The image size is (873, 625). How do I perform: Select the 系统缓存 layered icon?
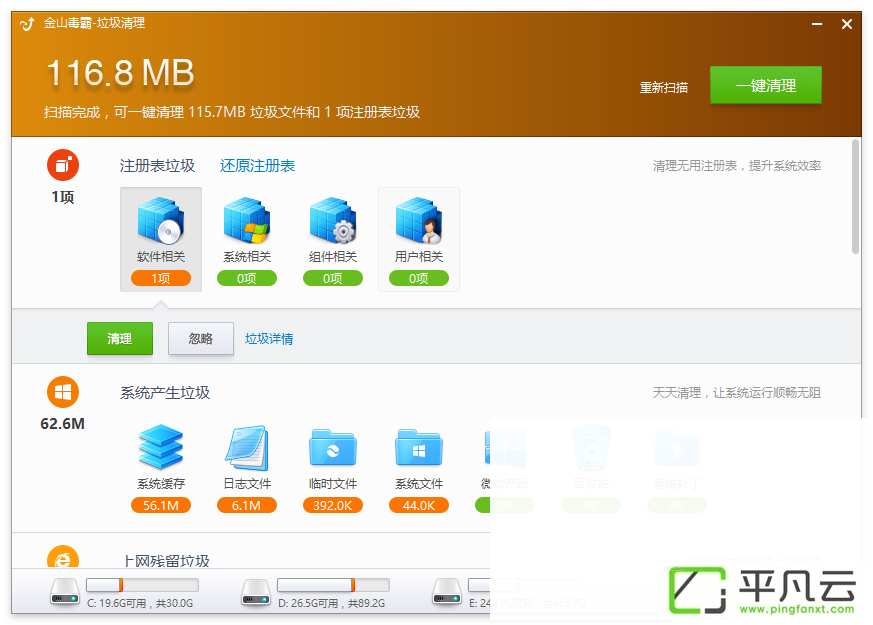click(x=161, y=447)
